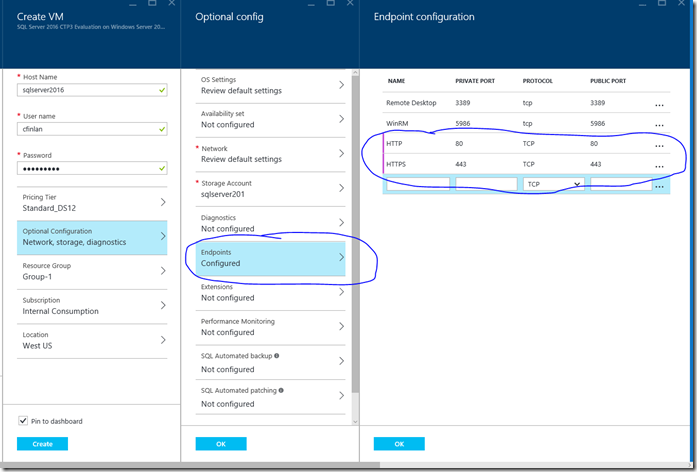Screen dimensions: 697x472
Task: Click the ellipsis menu on the HTTPS row
Action: coord(658,166)
